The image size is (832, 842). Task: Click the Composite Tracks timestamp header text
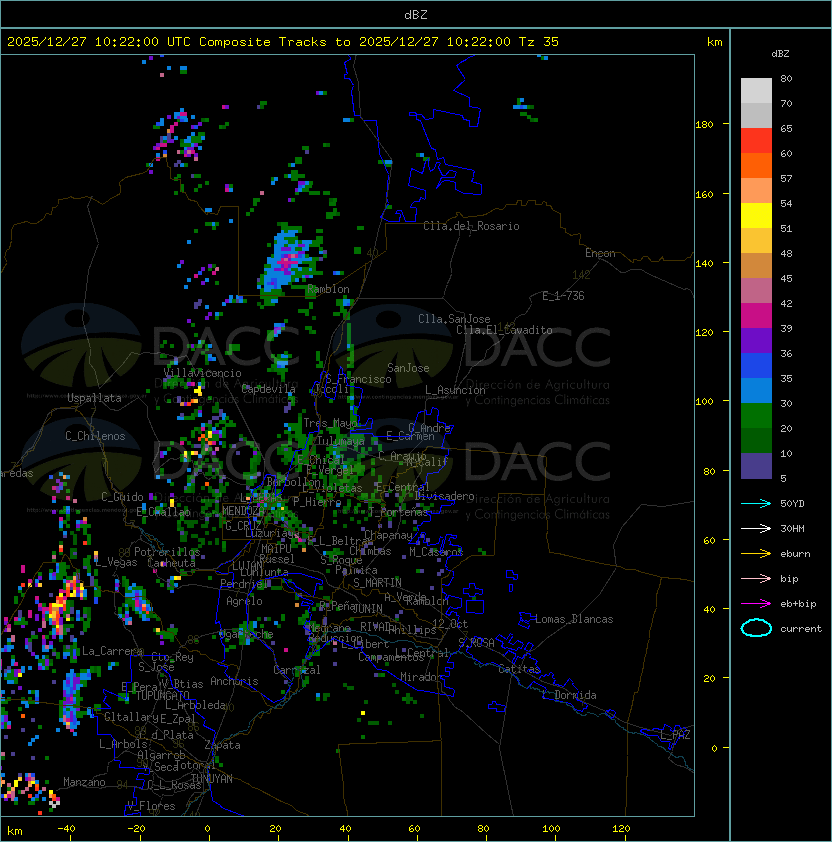pos(283,42)
